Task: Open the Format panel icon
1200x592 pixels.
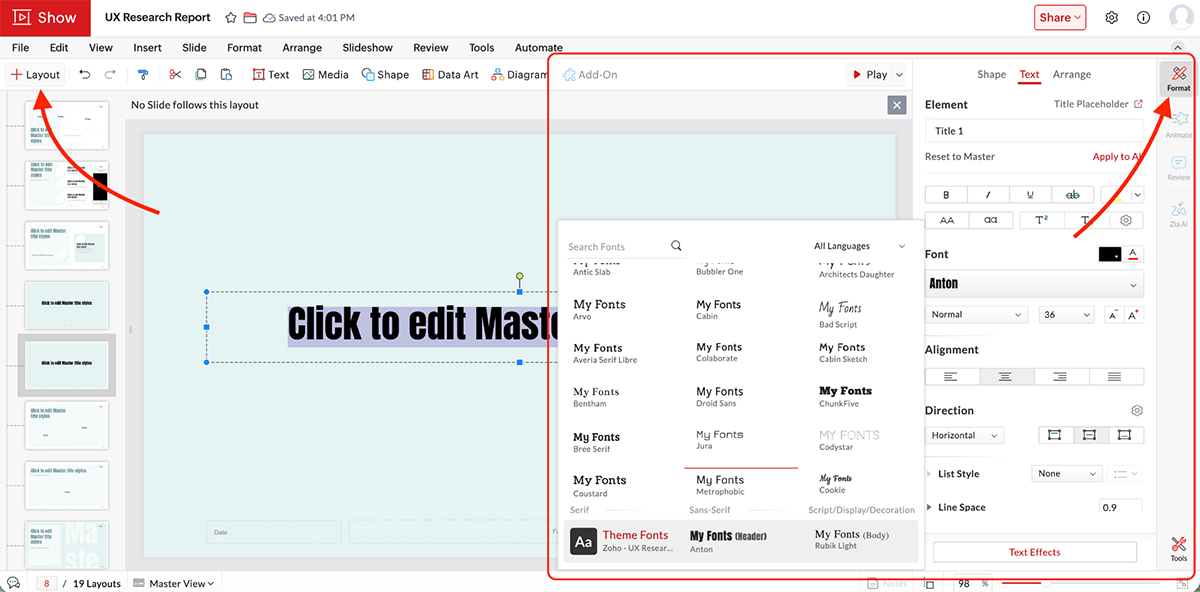Action: 1178,78
